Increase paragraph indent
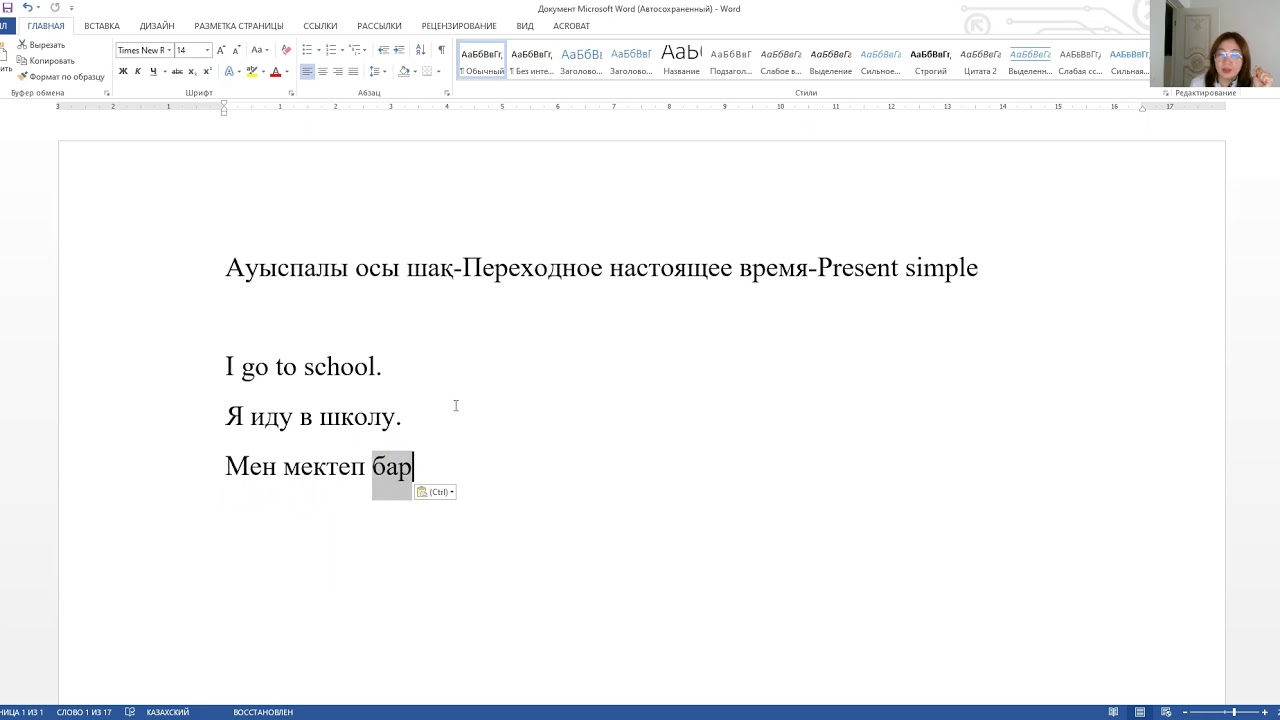 [x=399, y=50]
